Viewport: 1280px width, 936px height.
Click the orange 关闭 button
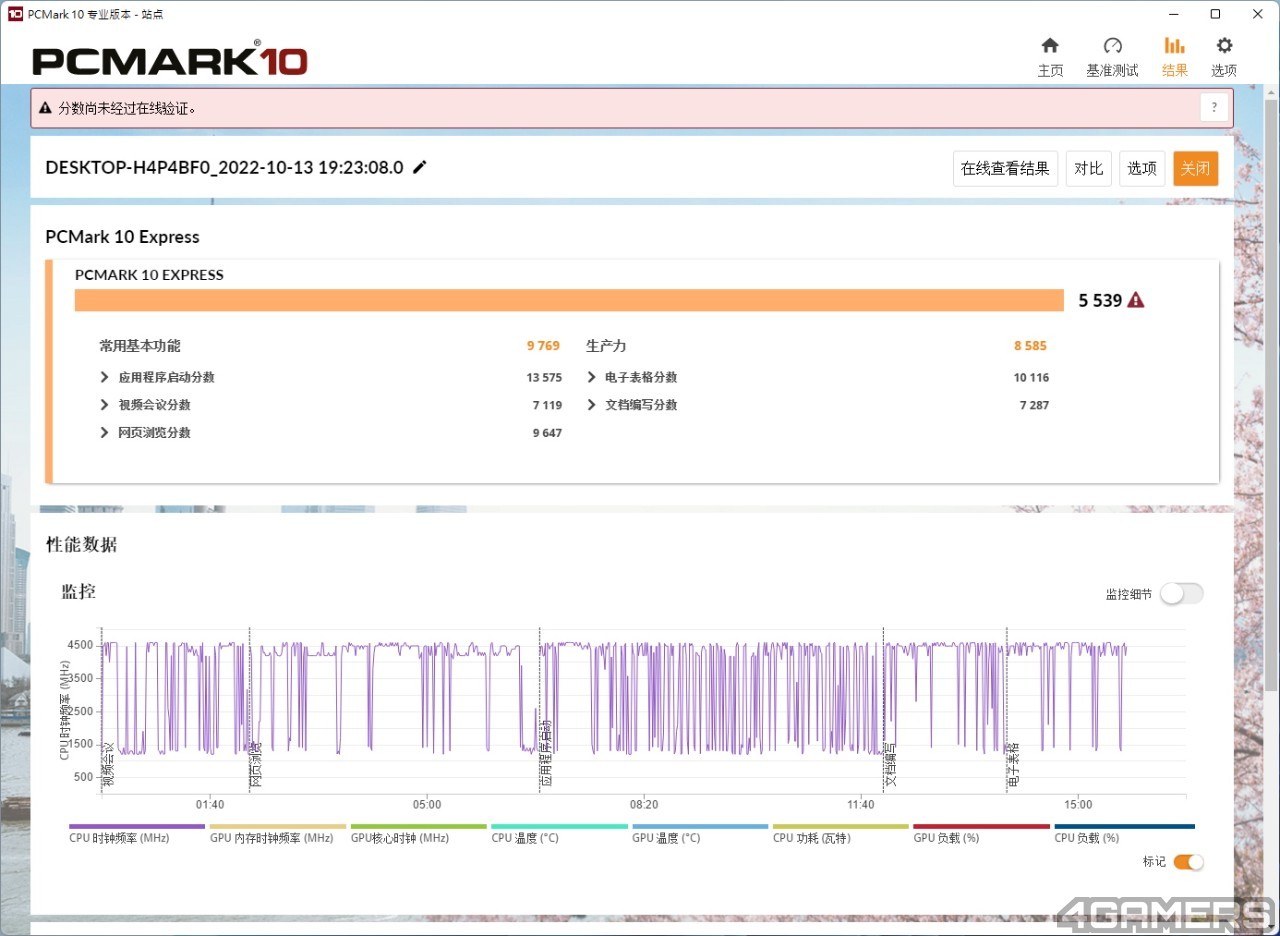(1196, 168)
